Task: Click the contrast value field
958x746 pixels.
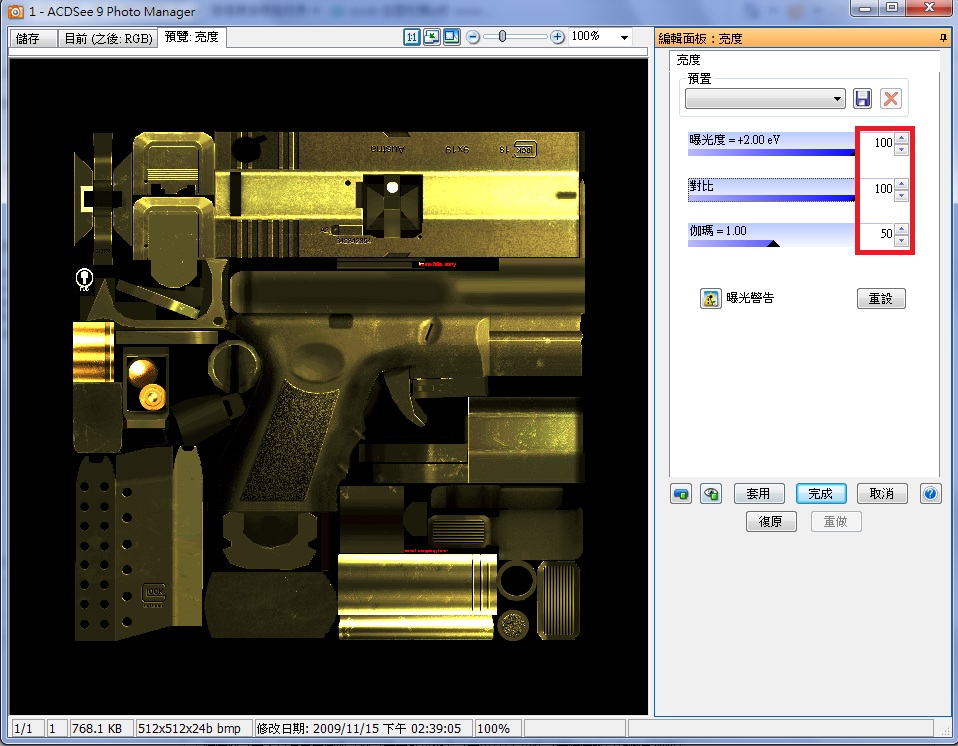Action: [877, 189]
